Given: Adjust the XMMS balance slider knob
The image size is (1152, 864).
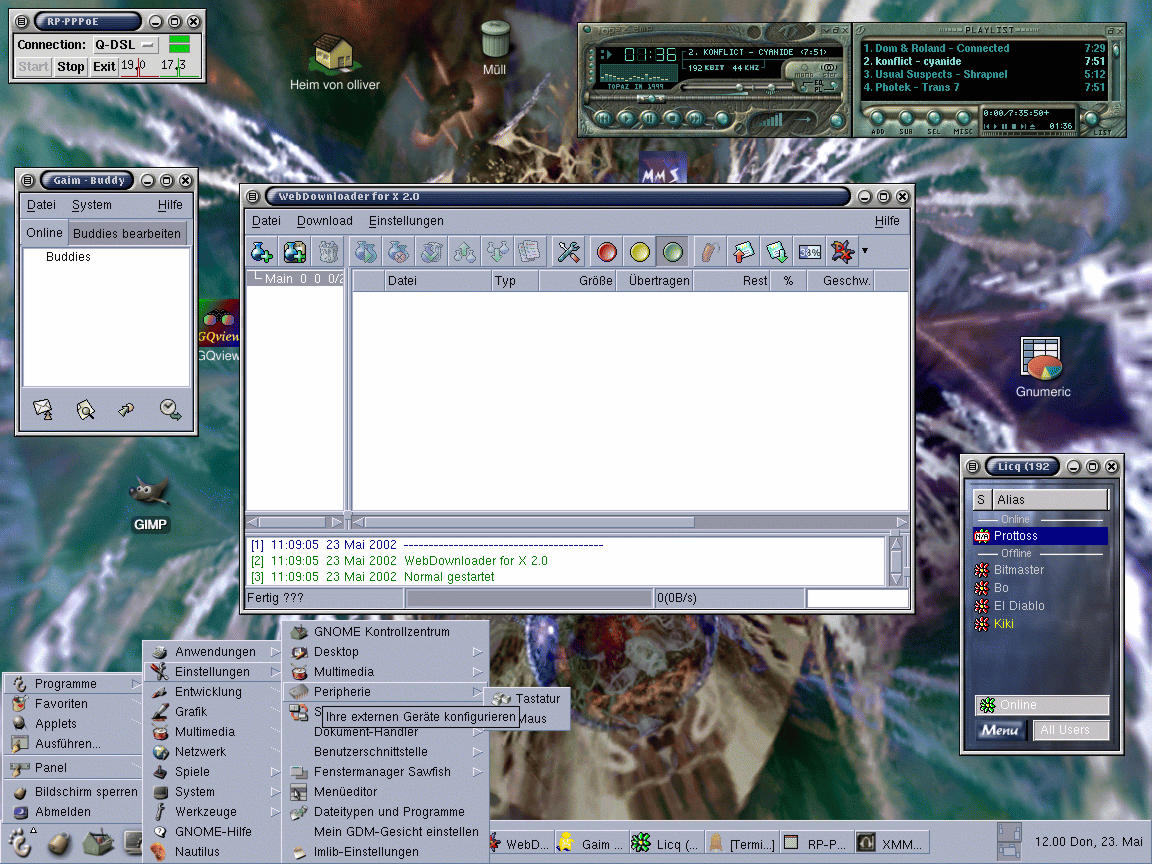Looking at the screenshot, I should (x=772, y=88).
